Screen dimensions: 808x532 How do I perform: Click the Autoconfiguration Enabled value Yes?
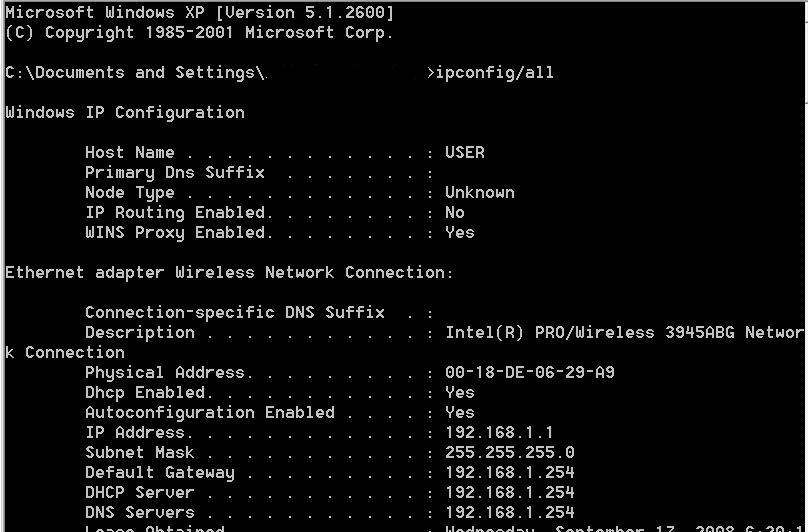460,412
